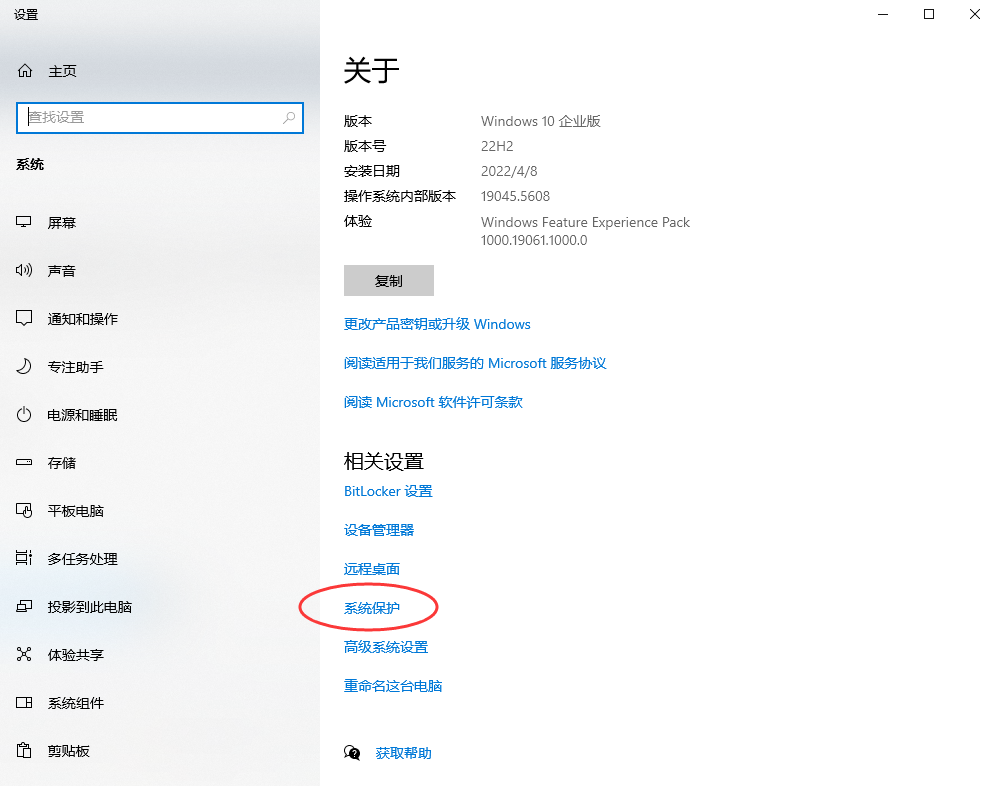Go to 主页 settings home
992x786 pixels.
tap(62, 70)
